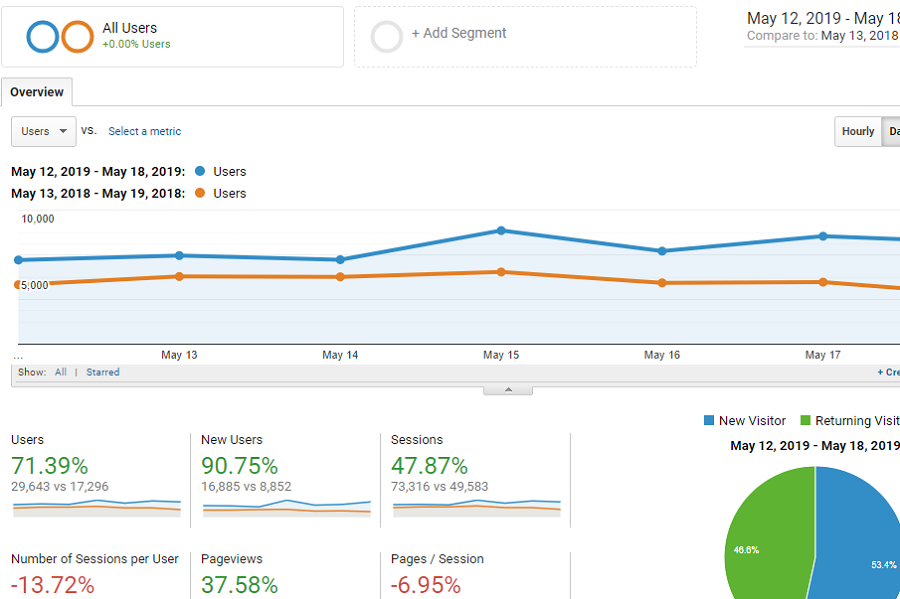Click the Pages / Session -6.95% metric

(x=426, y=585)
